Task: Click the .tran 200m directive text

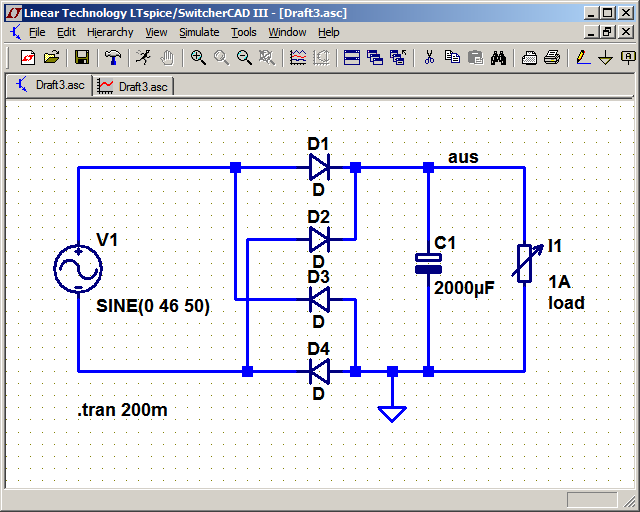Action: coord(122,410)
